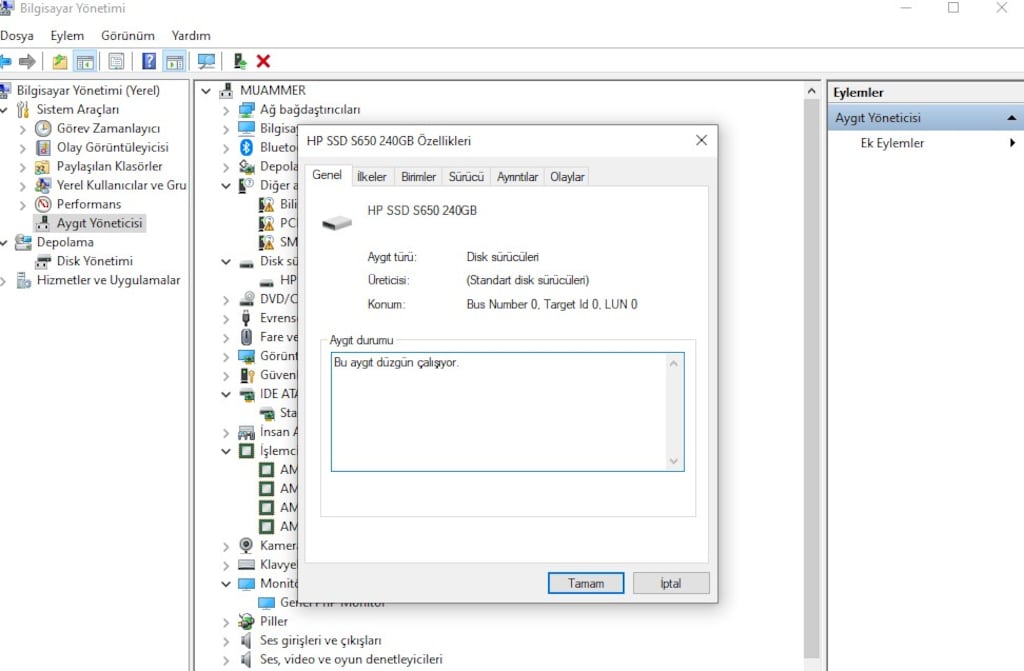Open the Ayrıntılar tab
1024x671 pixels.
coord(518,177)
